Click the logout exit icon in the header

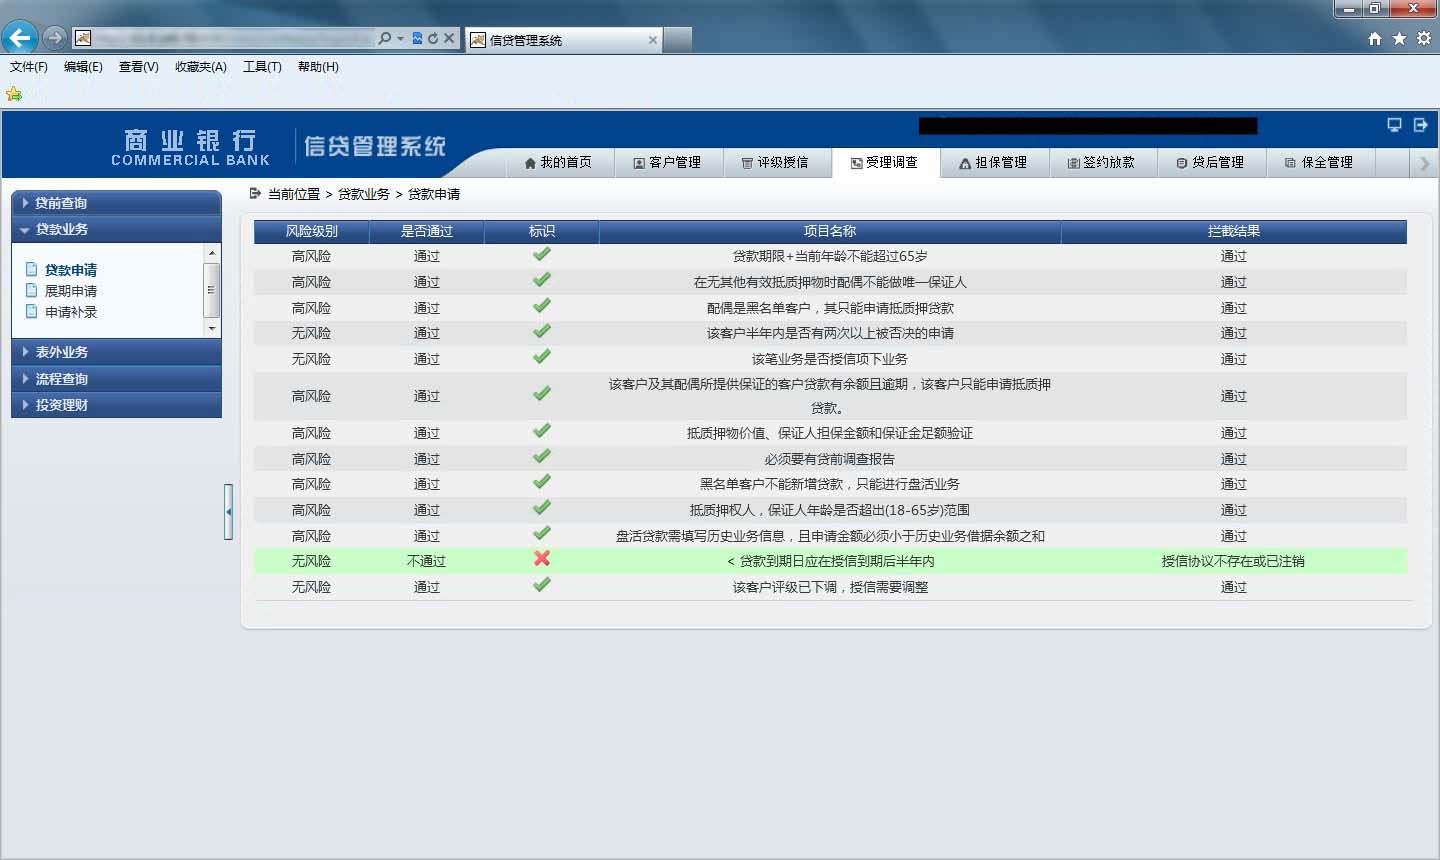click(x=1420, y=125)
